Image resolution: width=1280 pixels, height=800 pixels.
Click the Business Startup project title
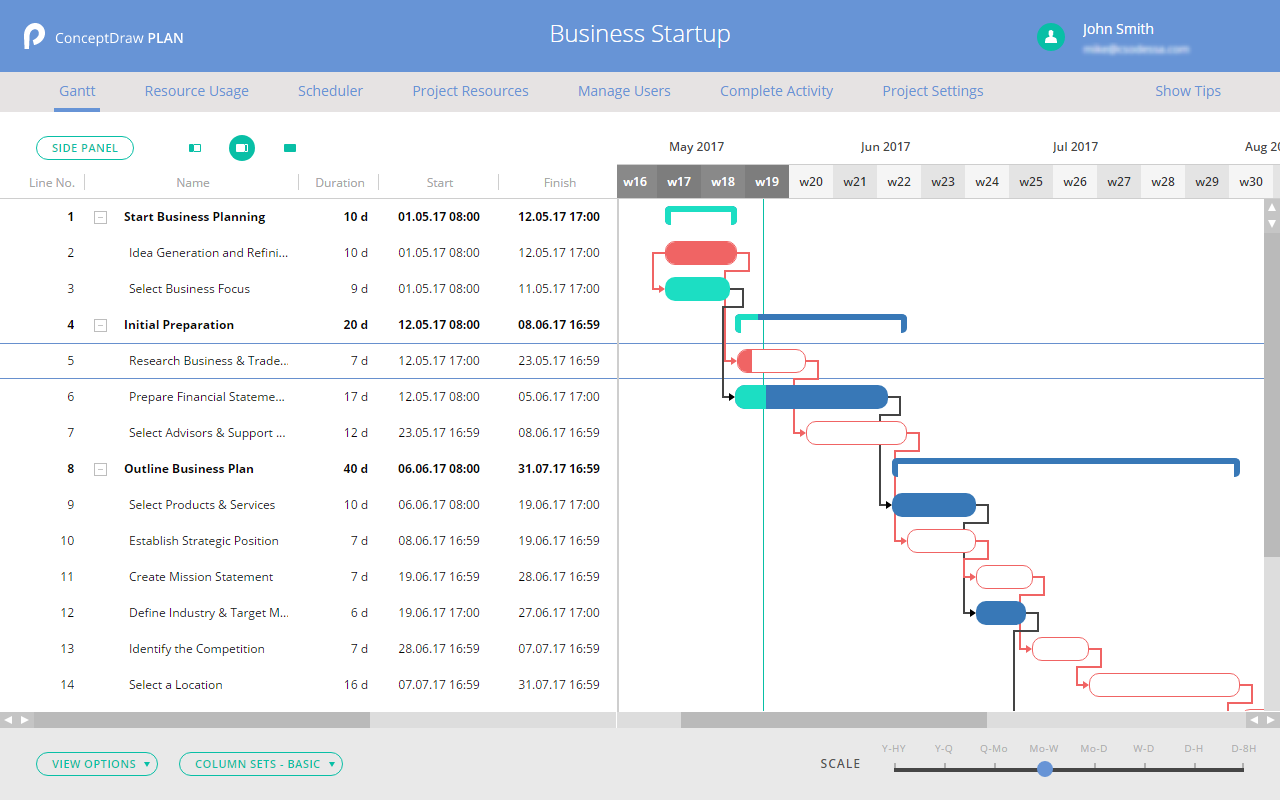click(640, 34)
